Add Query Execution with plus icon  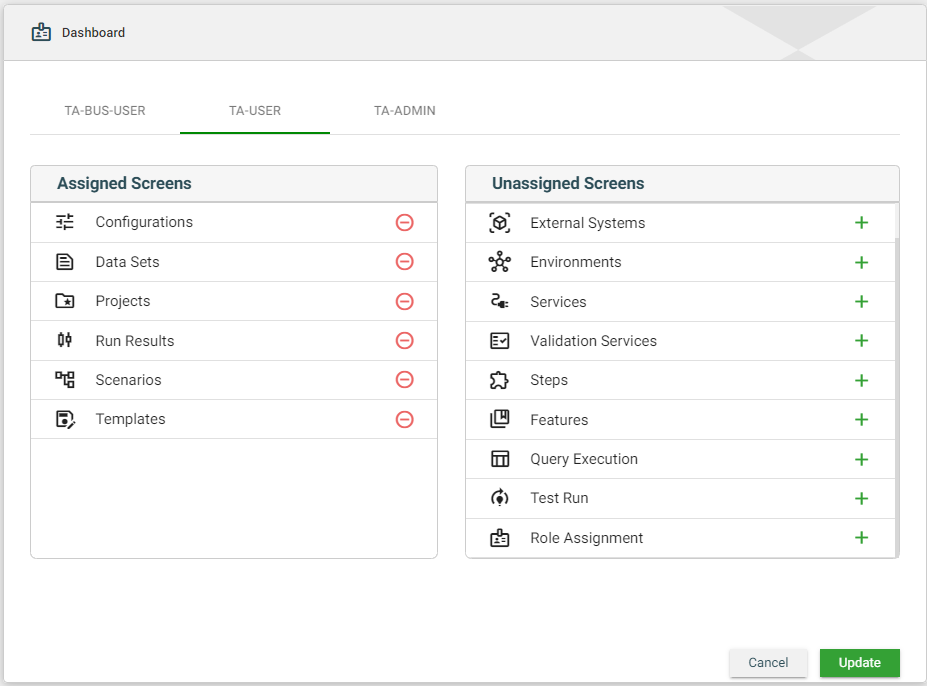coord(861,459)
